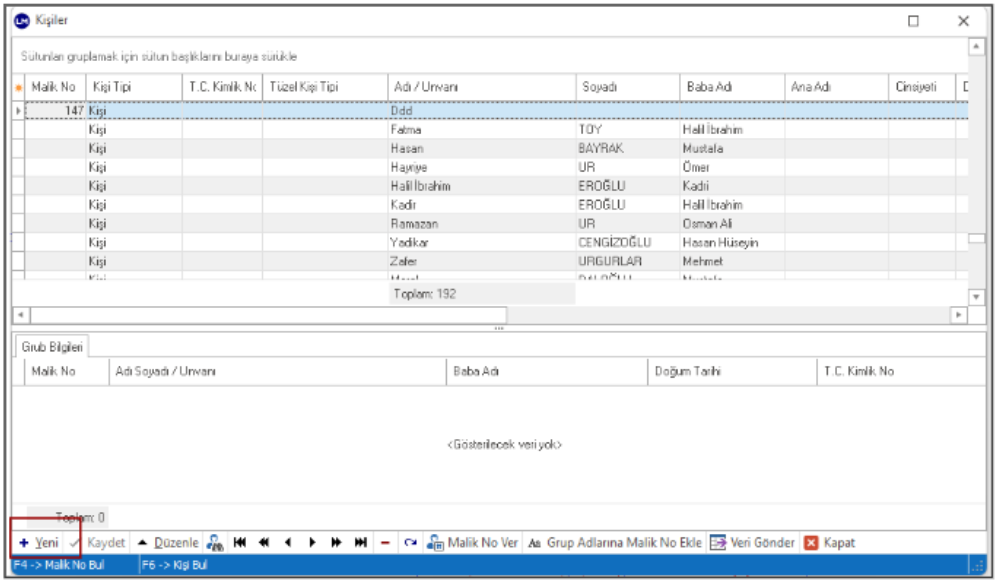Go to previous page of records
The width and height of the screenshot is (997, 582).
point(264,543)
